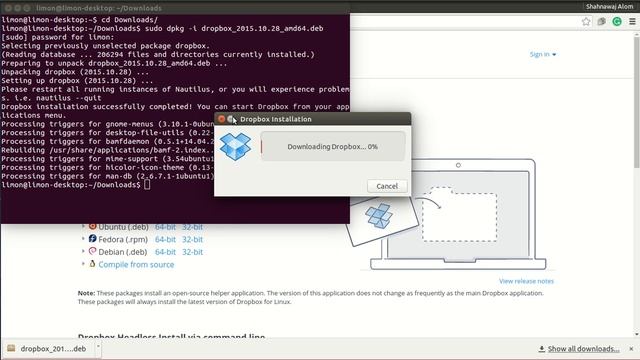Click the terminal title bar
This screenshot has width=640, height=360.
[175, 8]
